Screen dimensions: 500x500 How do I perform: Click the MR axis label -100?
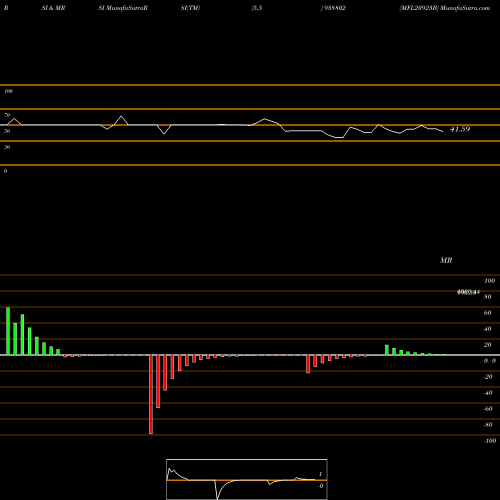[489, 441]
